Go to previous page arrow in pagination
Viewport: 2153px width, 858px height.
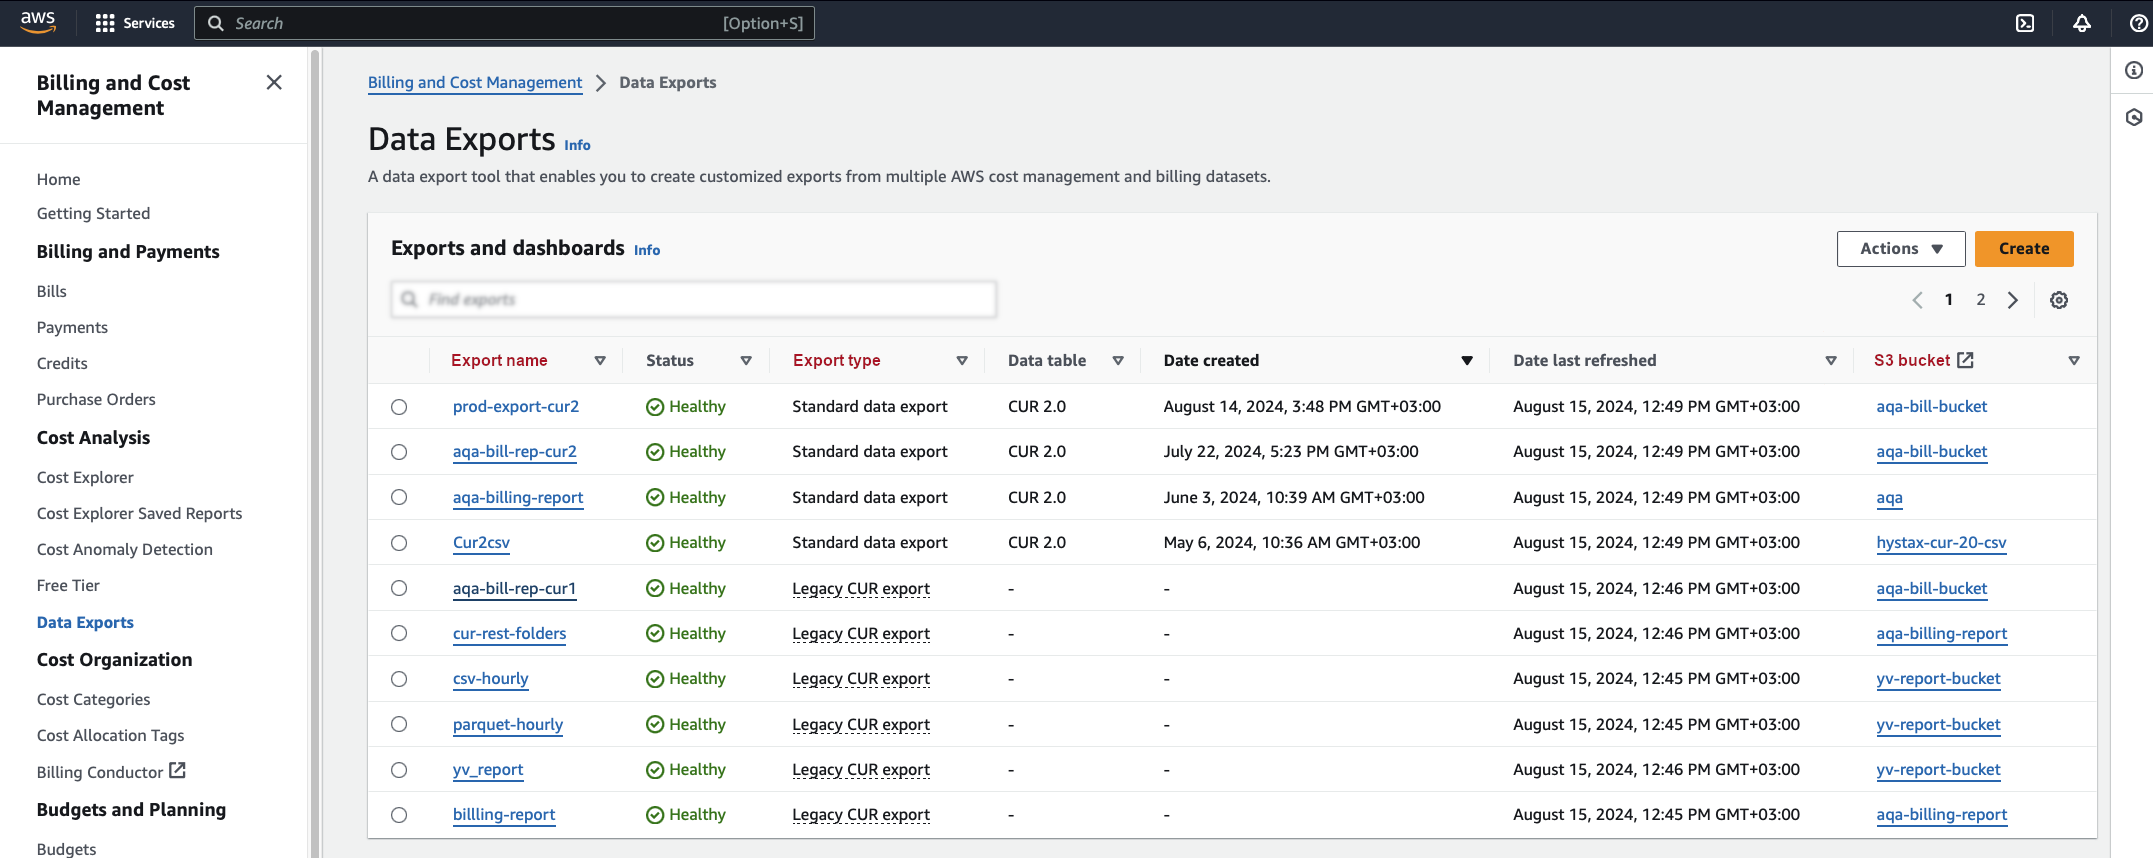tap(1917, 300)
